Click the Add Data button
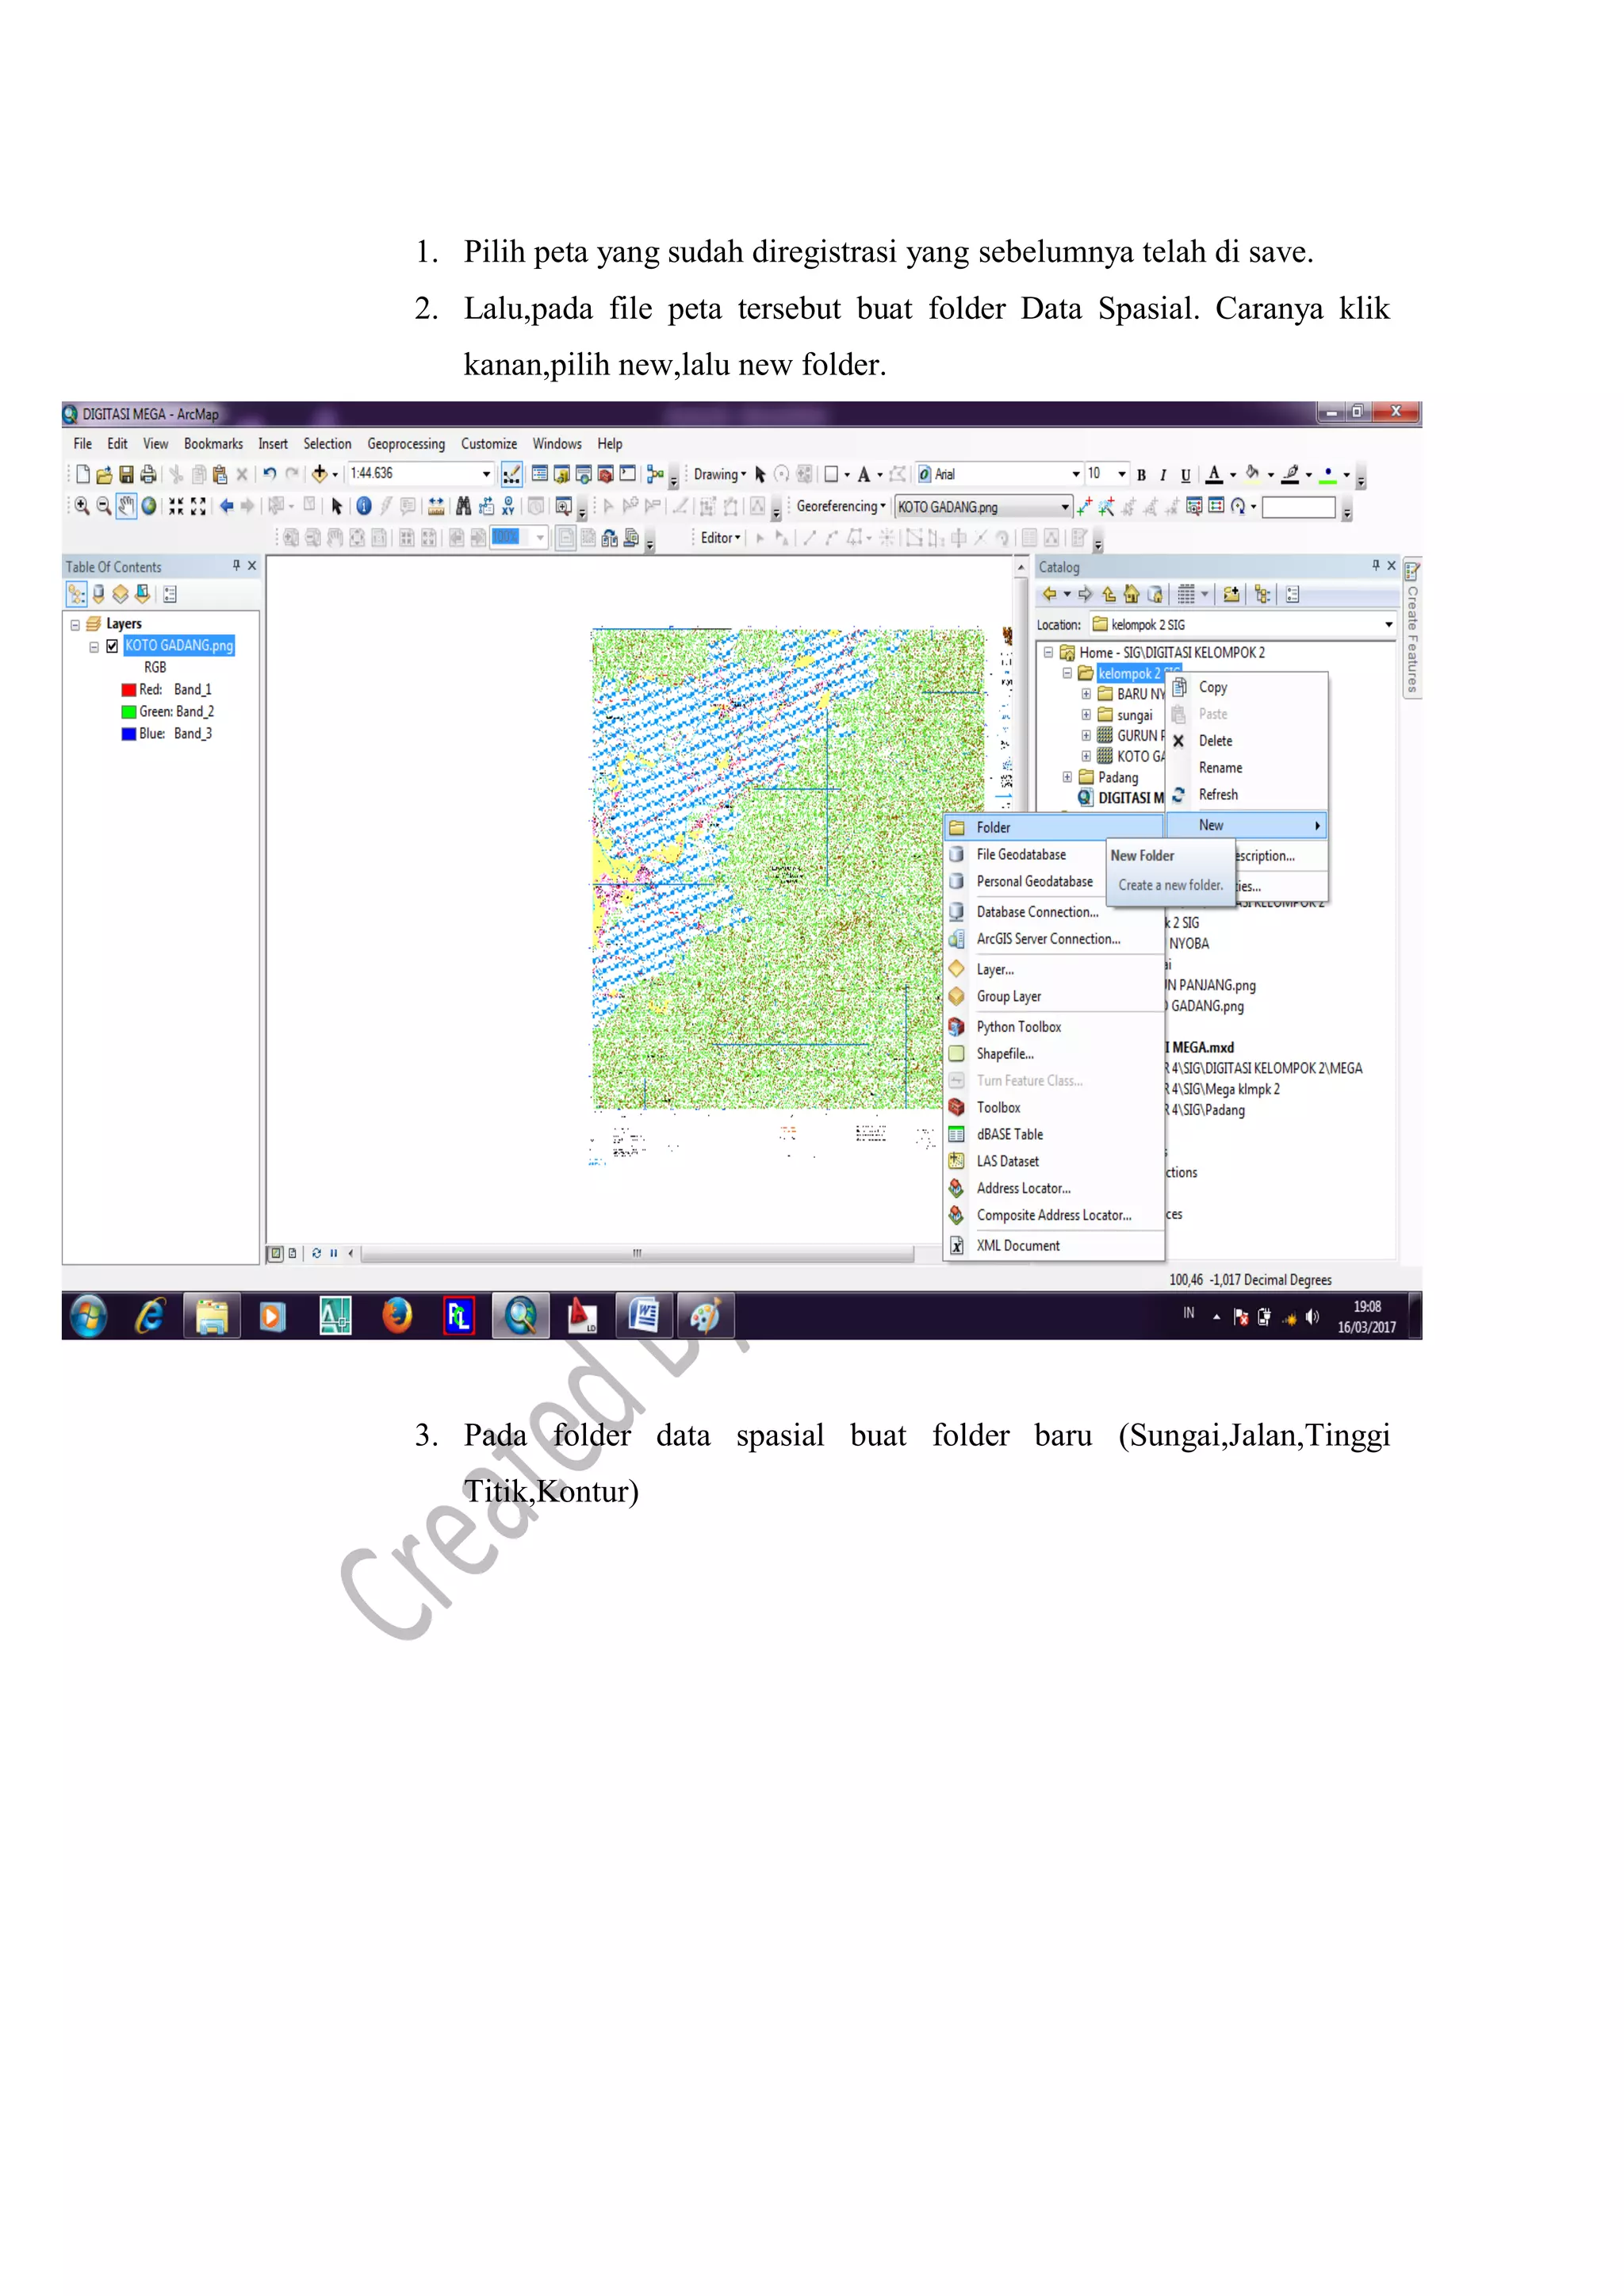1624x2296 pixels. click(319, 474)
